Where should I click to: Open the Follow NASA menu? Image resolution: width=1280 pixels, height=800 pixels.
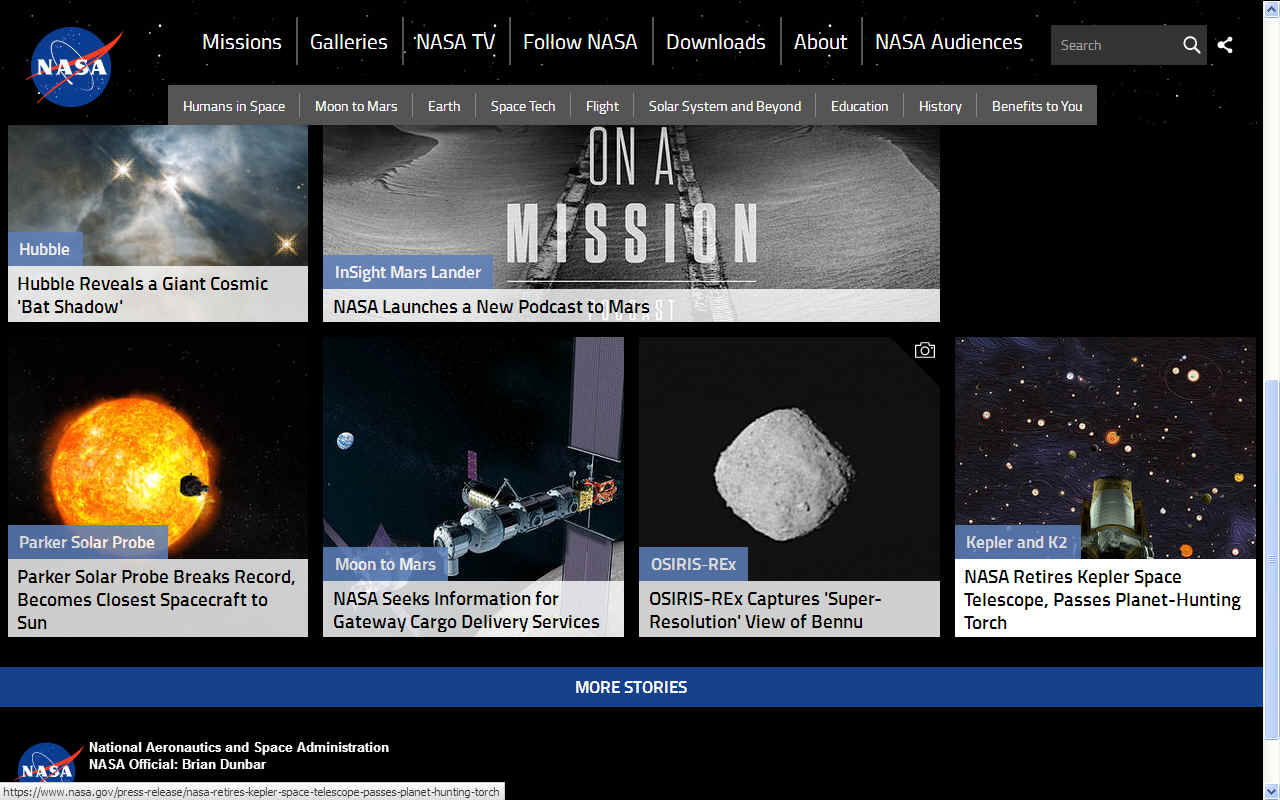point(580,42)
